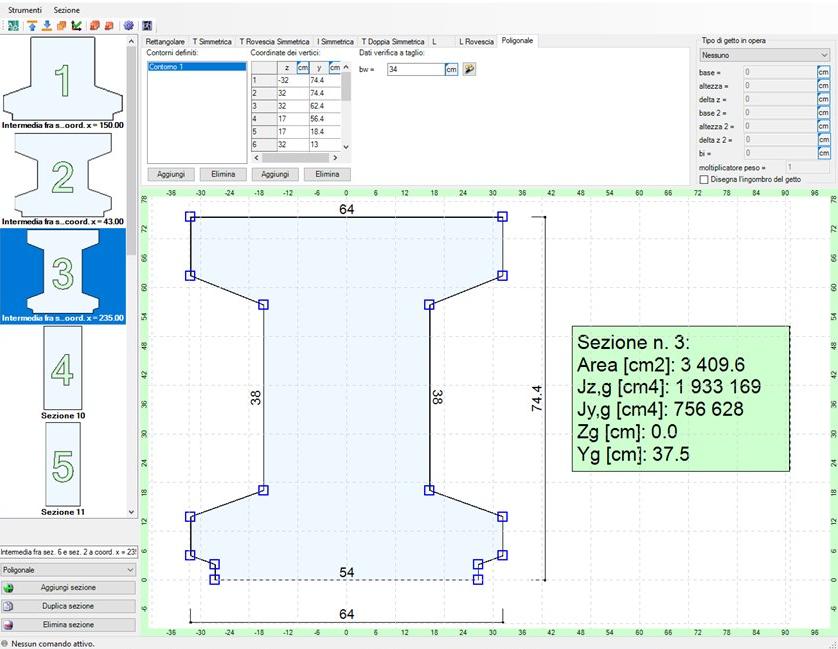The width and height of the screenshot is (838, 649).
Task: Click the tool icon next to bw field
Action: (x=470, y=69)
